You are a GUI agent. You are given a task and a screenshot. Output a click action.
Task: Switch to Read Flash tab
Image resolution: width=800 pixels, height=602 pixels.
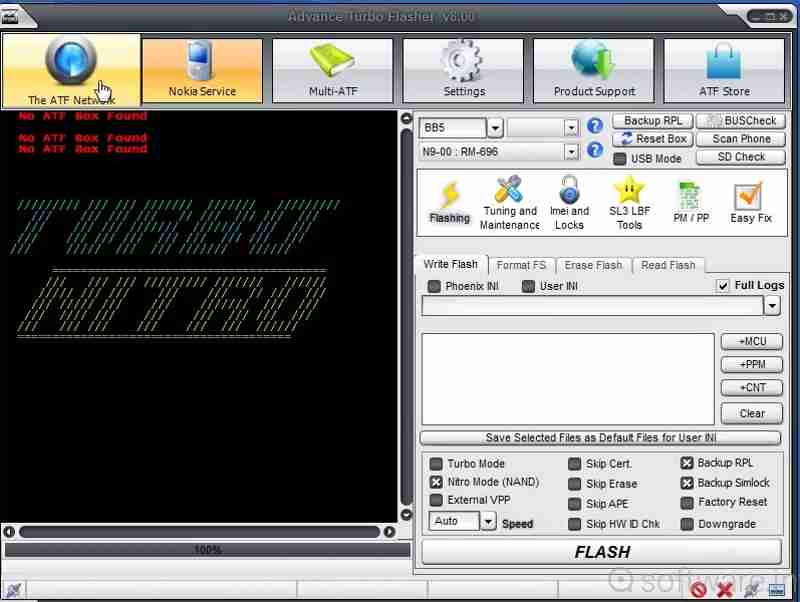pos(668,265)
